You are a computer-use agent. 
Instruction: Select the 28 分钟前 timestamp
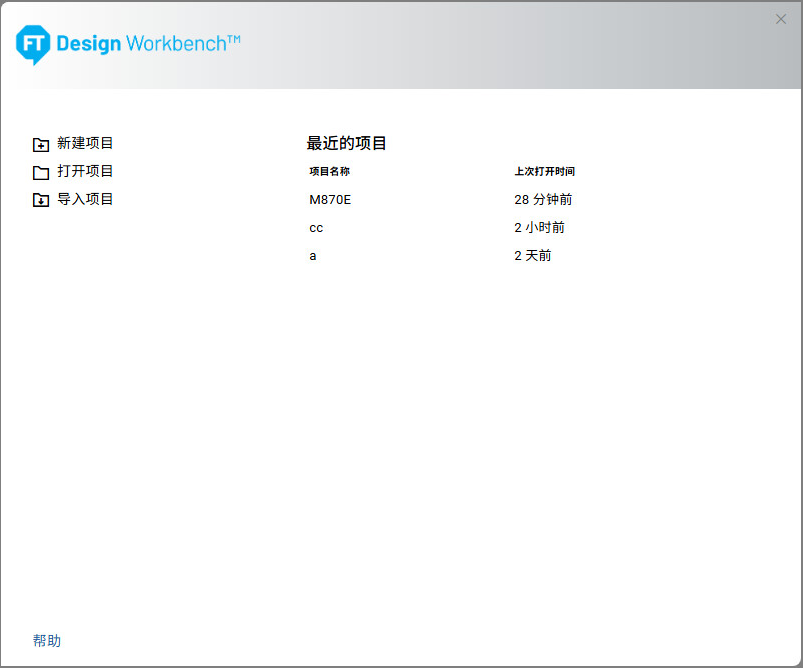(x=543, y=200)
